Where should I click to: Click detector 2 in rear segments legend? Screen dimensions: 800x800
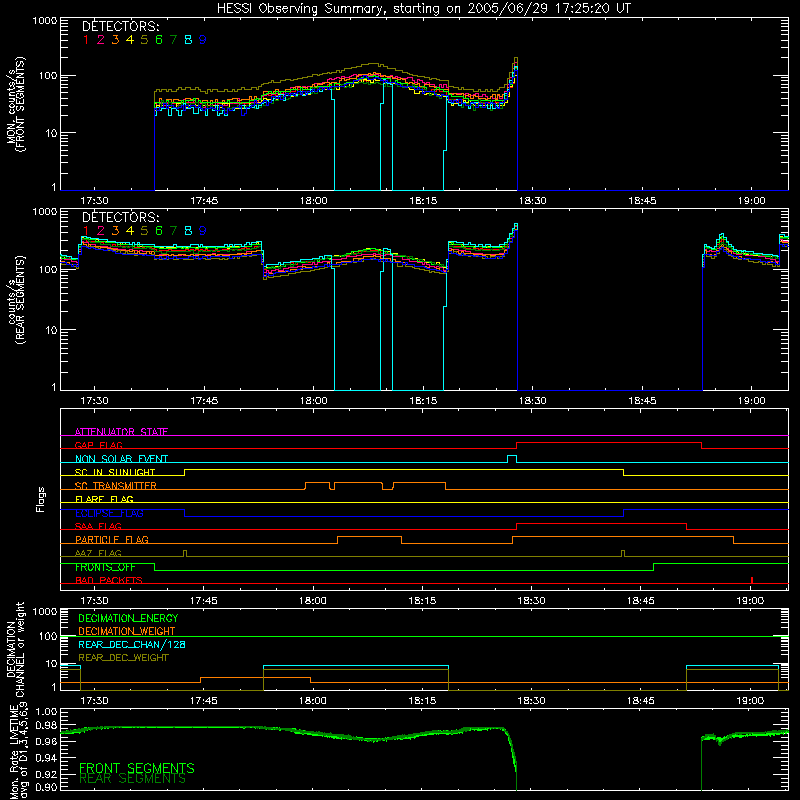click(101, 231)
